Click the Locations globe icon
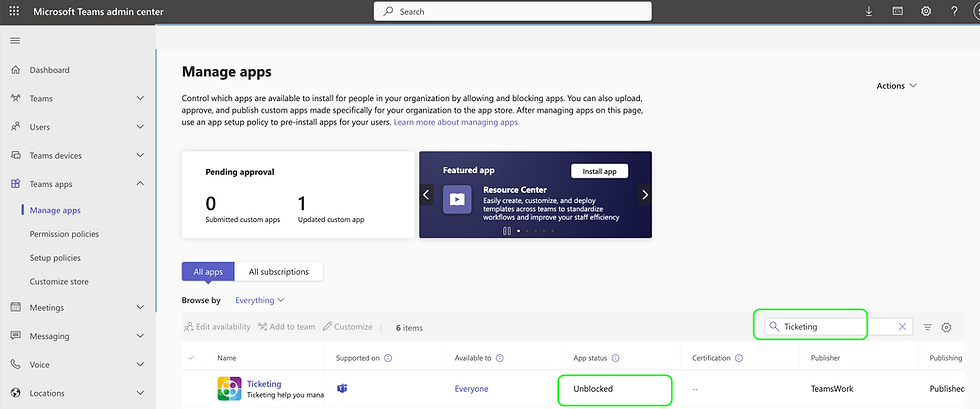Image resolution: width=980 pixels, height=409 pixels. click(x=16, y=393)
